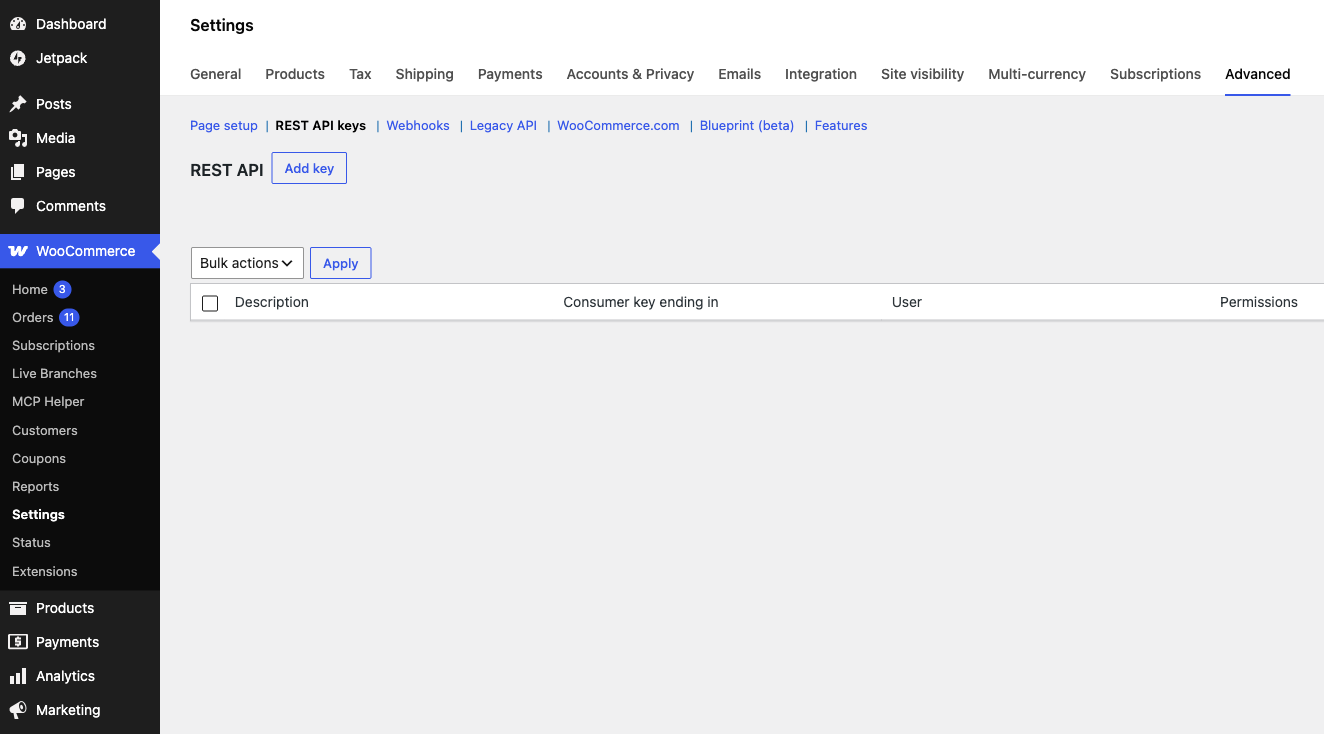The width and height of the screenshot is (1324, 734).
Task: Open Pages in the sidebar
Action: pyautogui.click(x=56, y=172)
